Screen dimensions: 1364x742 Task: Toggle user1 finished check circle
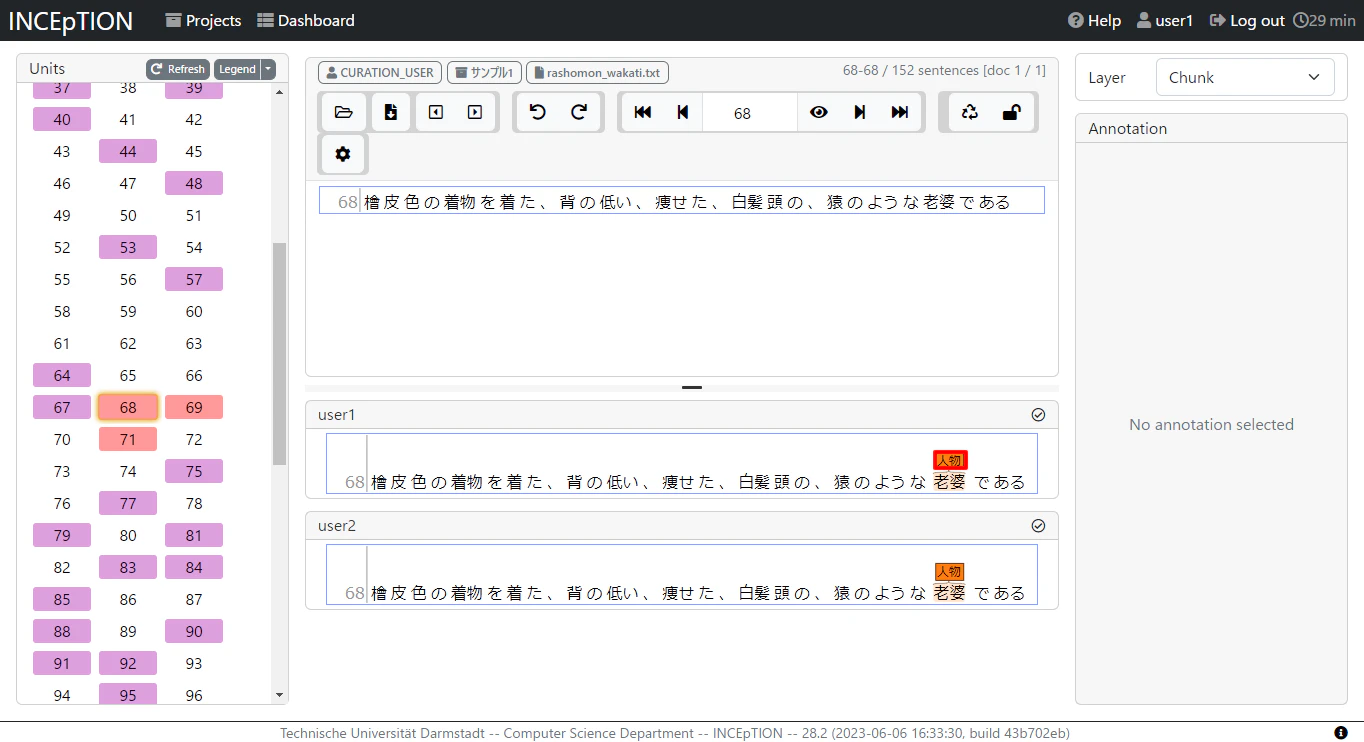click(x=1038, y=414)
